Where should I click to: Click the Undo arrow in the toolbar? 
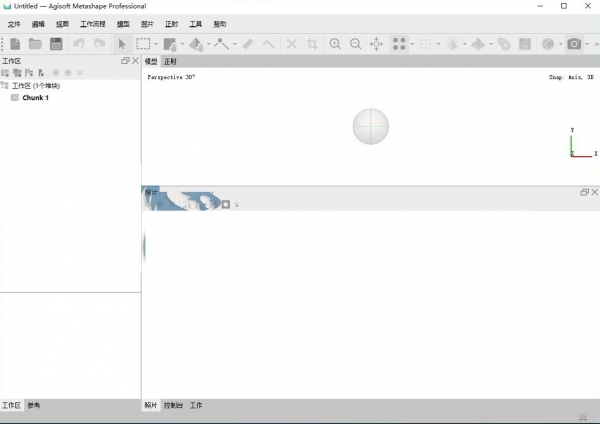click(79, 44)
